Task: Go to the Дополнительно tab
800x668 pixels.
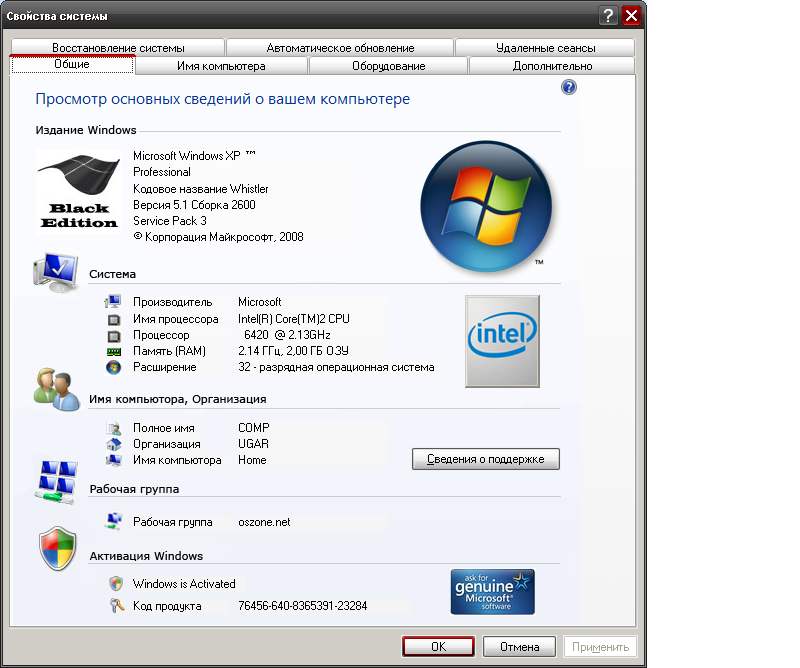Action: (x=552, y=66)
